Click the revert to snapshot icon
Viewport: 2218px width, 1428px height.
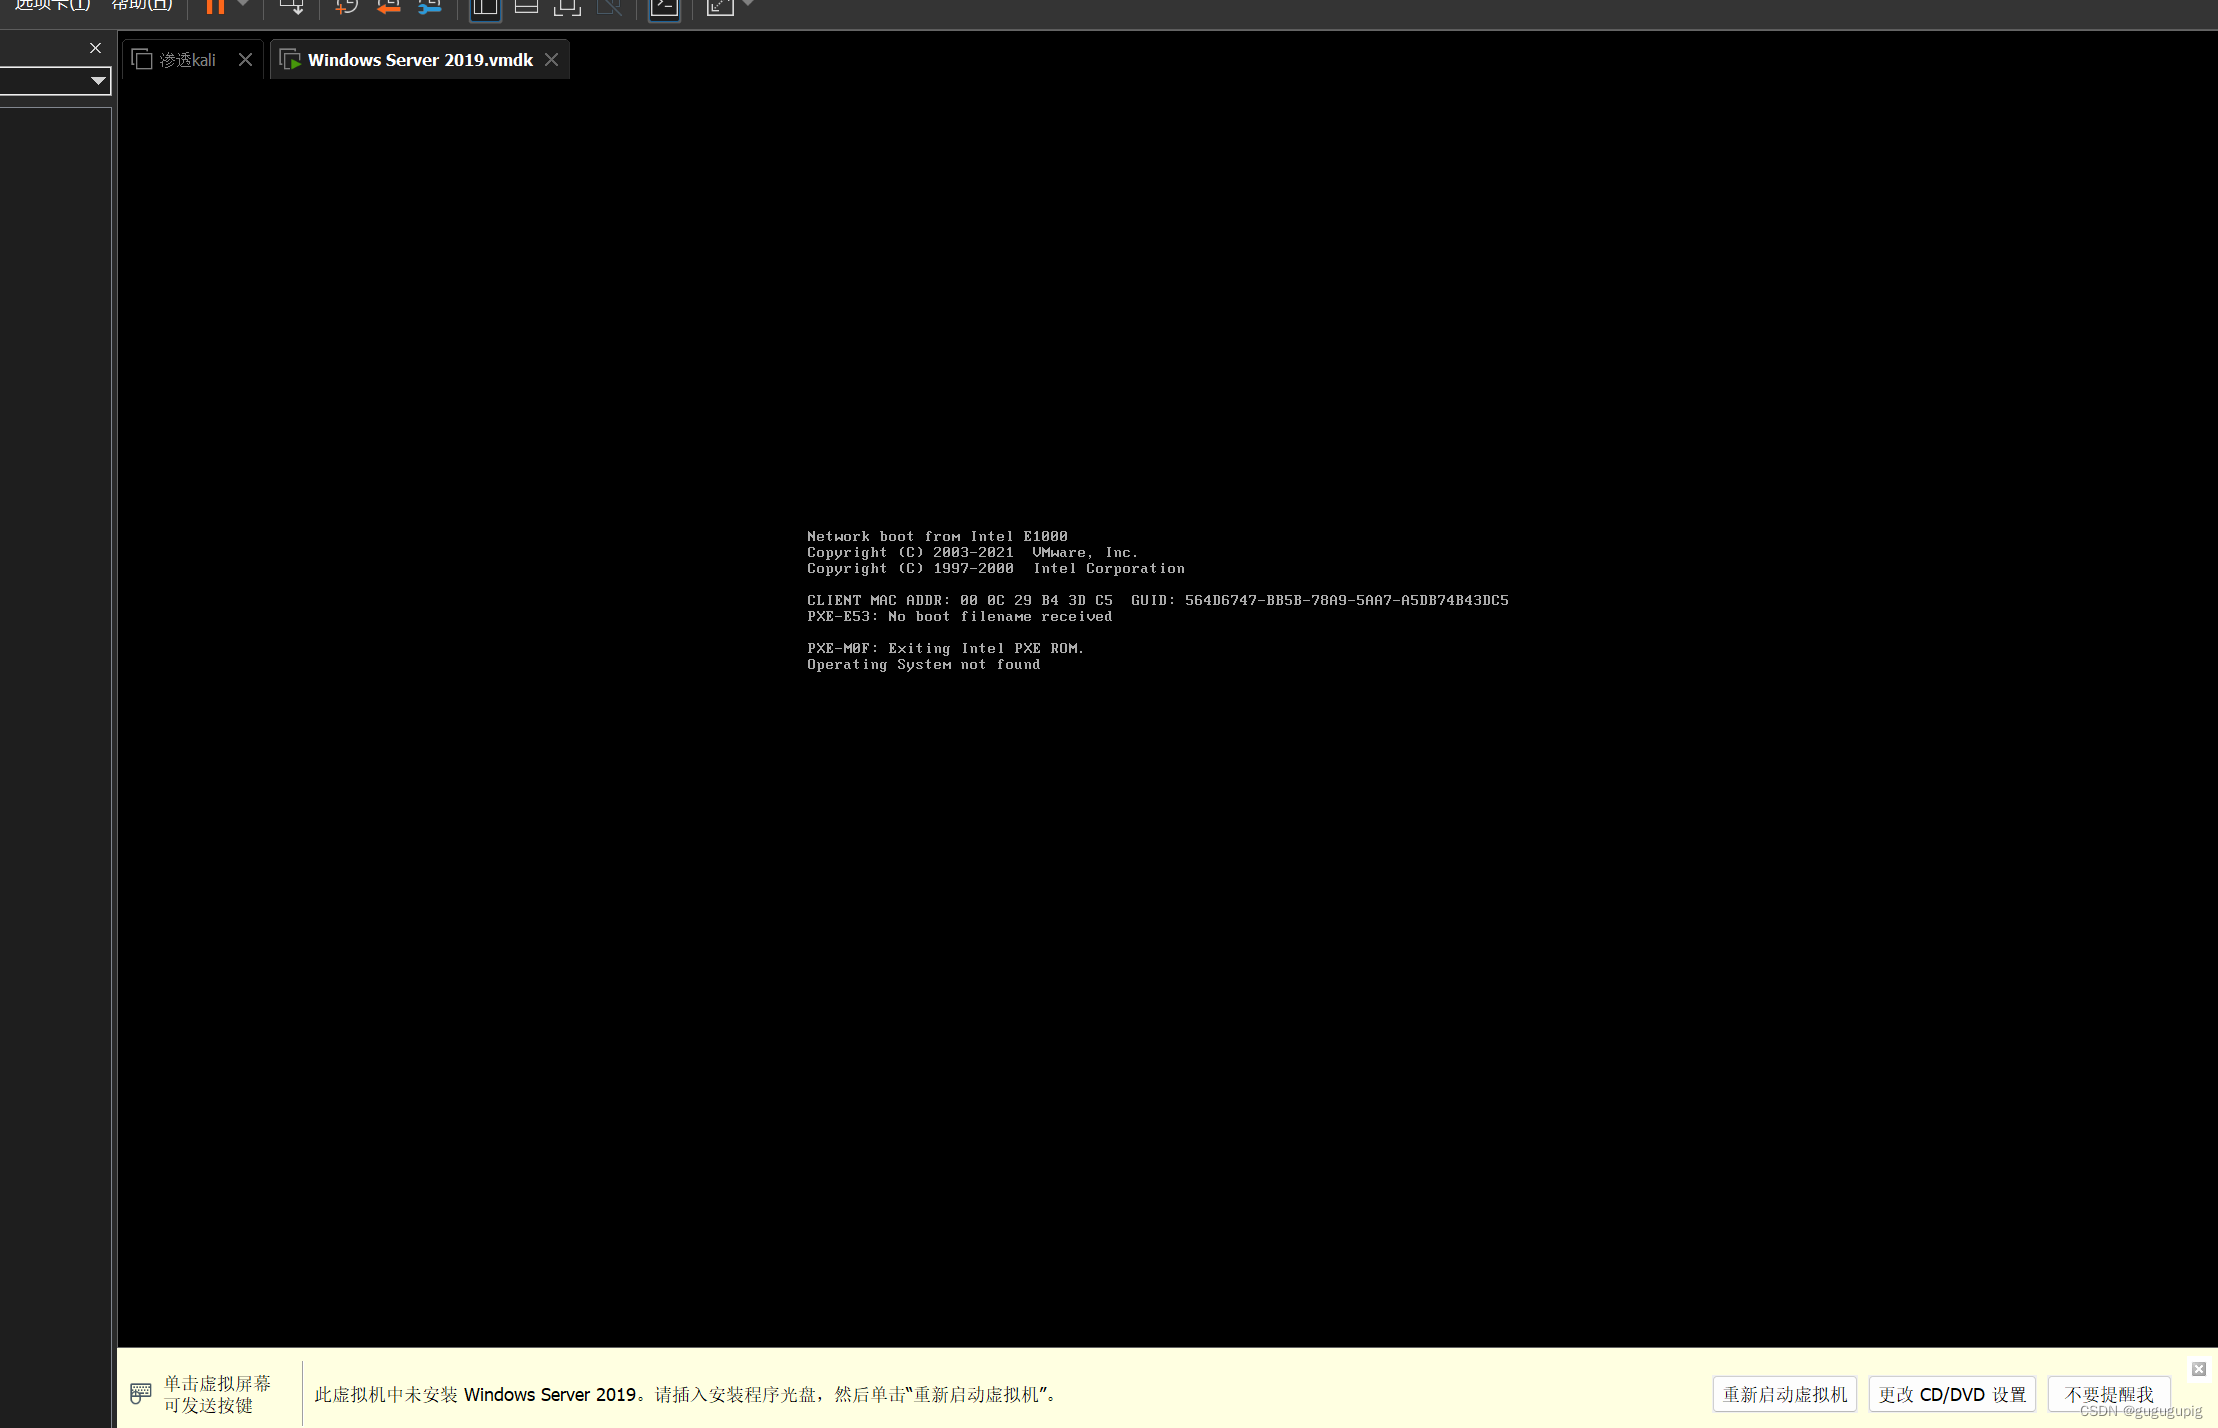pyautogui.click(x=388, y=6)
